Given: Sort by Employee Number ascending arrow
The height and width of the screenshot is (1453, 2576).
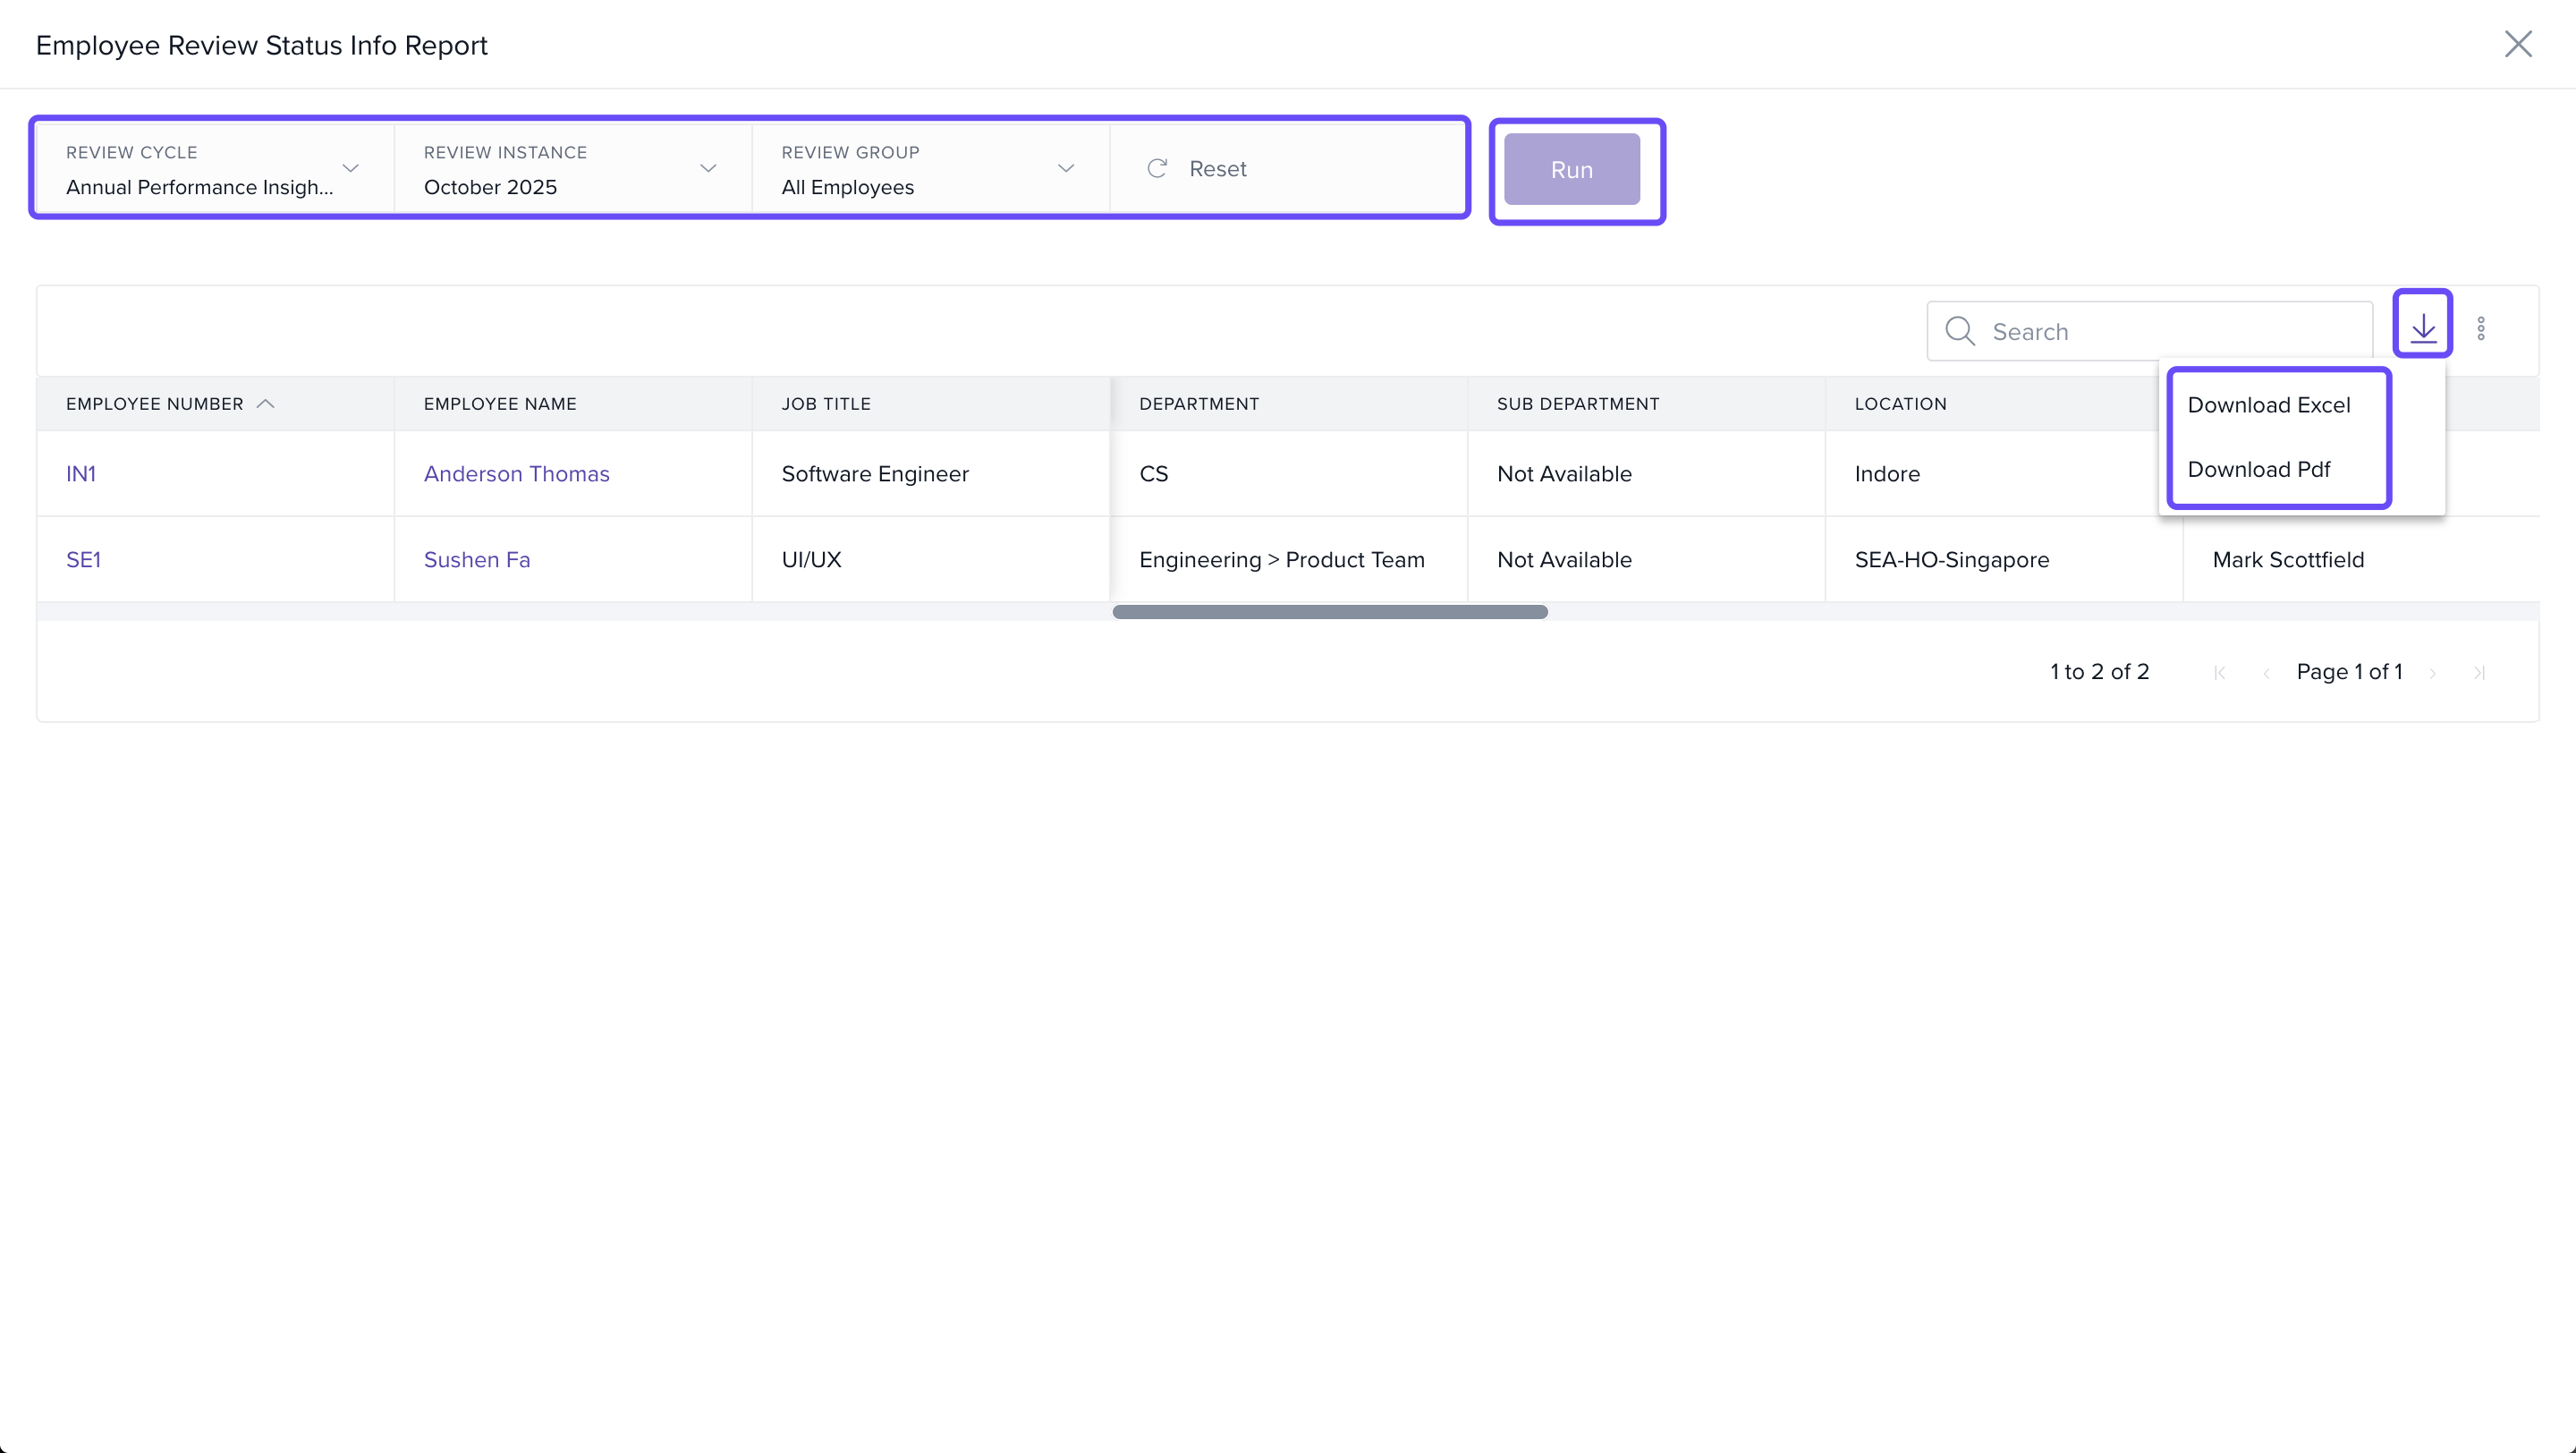Looking at the screenshot, I should click(x=266, y=404).
